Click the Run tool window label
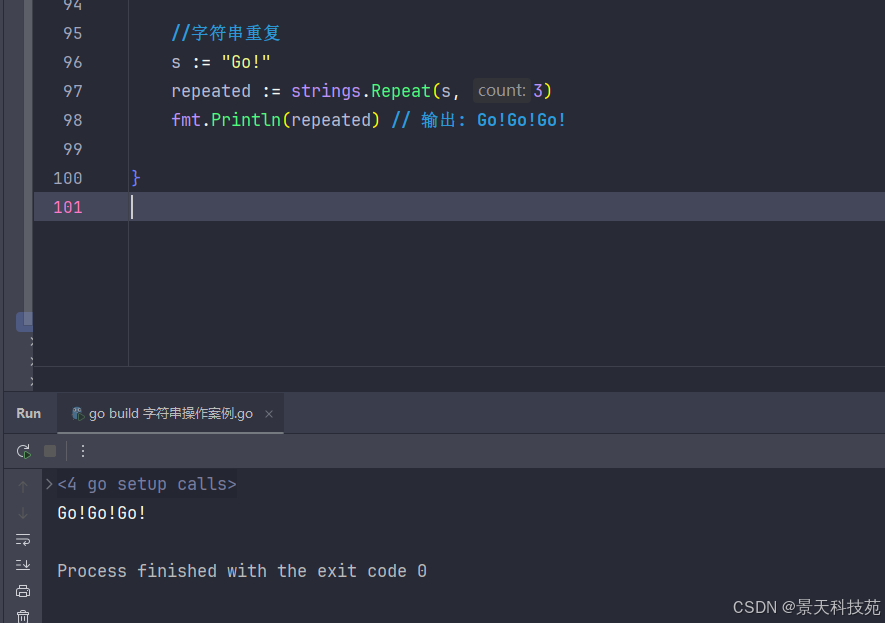This screenshot has height=623, width=885. click(x=29, y=413)
